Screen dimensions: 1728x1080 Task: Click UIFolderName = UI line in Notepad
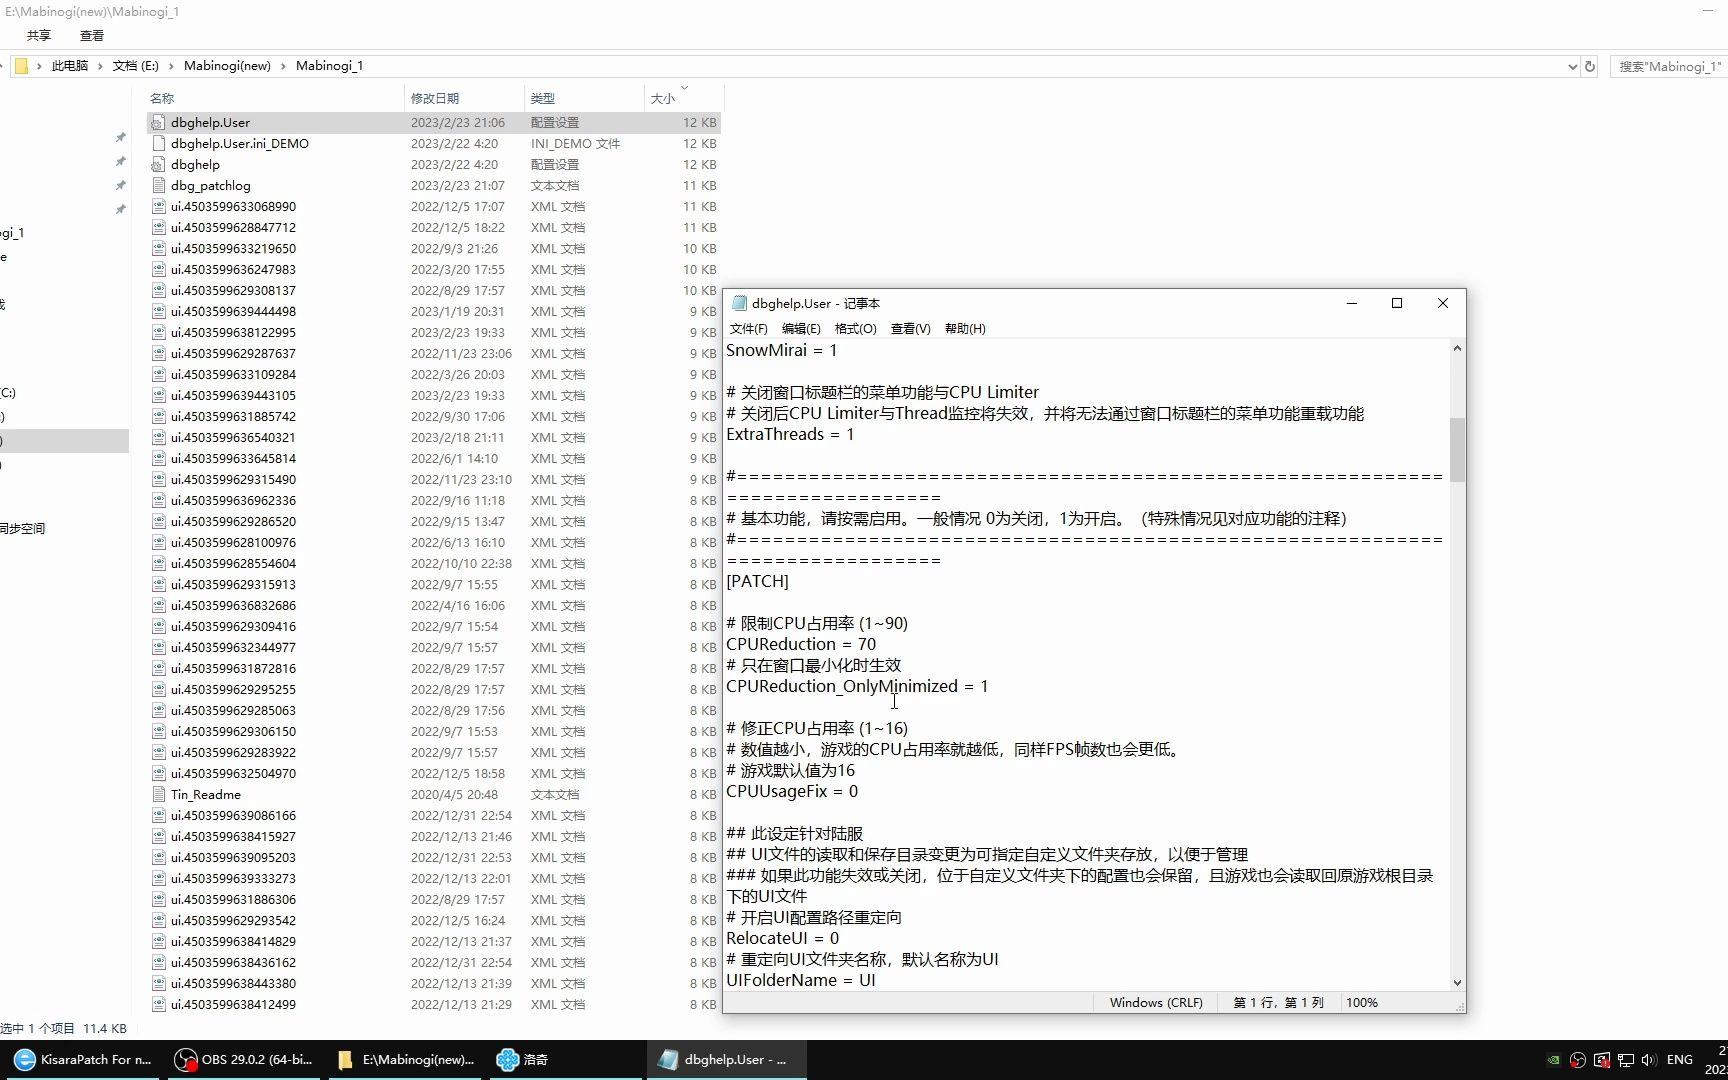pos(801,980)
